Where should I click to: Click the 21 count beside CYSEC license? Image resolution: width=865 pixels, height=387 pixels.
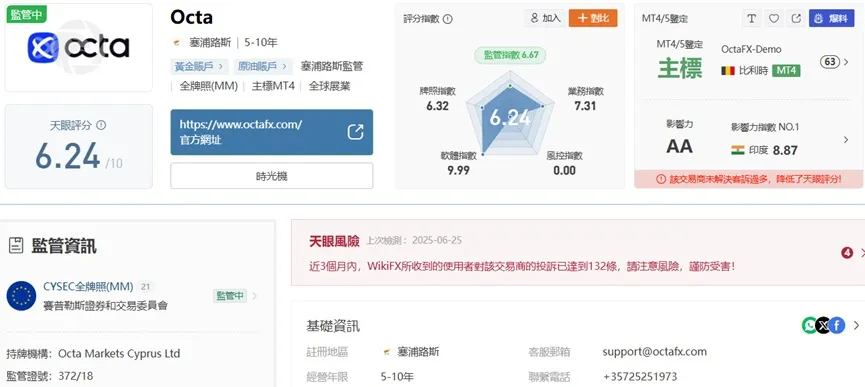pyautogui.click(x=146, y=287)
